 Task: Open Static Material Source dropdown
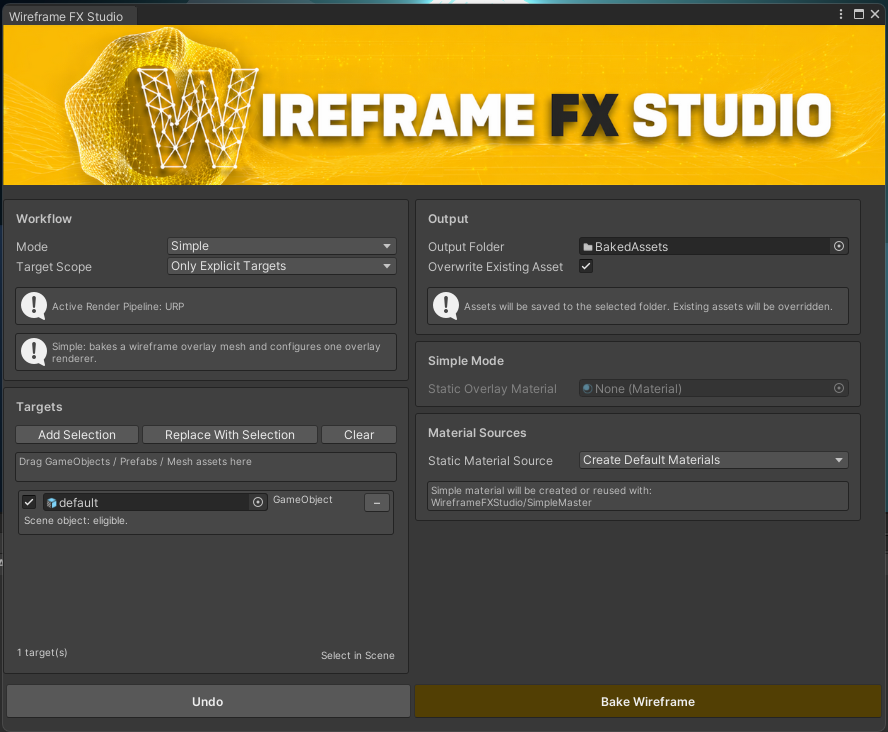click(x=714, y=460)
